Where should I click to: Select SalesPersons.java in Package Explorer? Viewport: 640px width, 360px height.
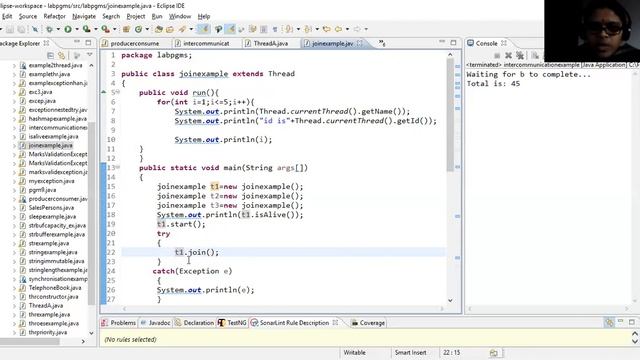(51, 208)
